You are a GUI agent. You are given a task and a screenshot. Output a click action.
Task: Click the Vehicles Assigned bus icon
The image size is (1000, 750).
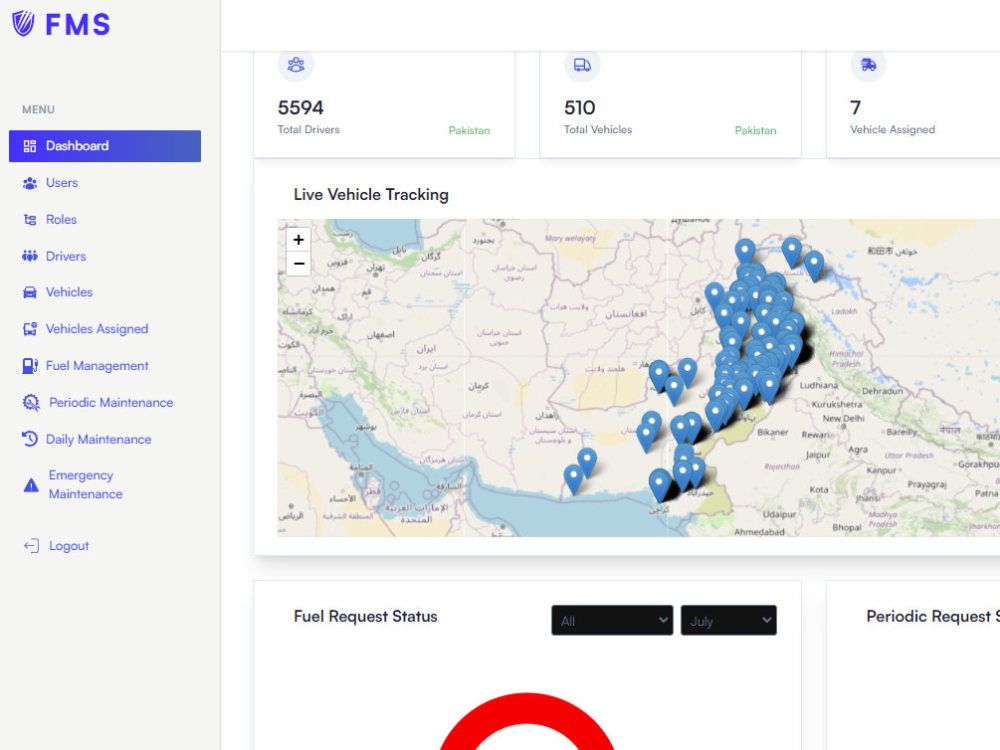pyautogui.click(x=30, y=329)
